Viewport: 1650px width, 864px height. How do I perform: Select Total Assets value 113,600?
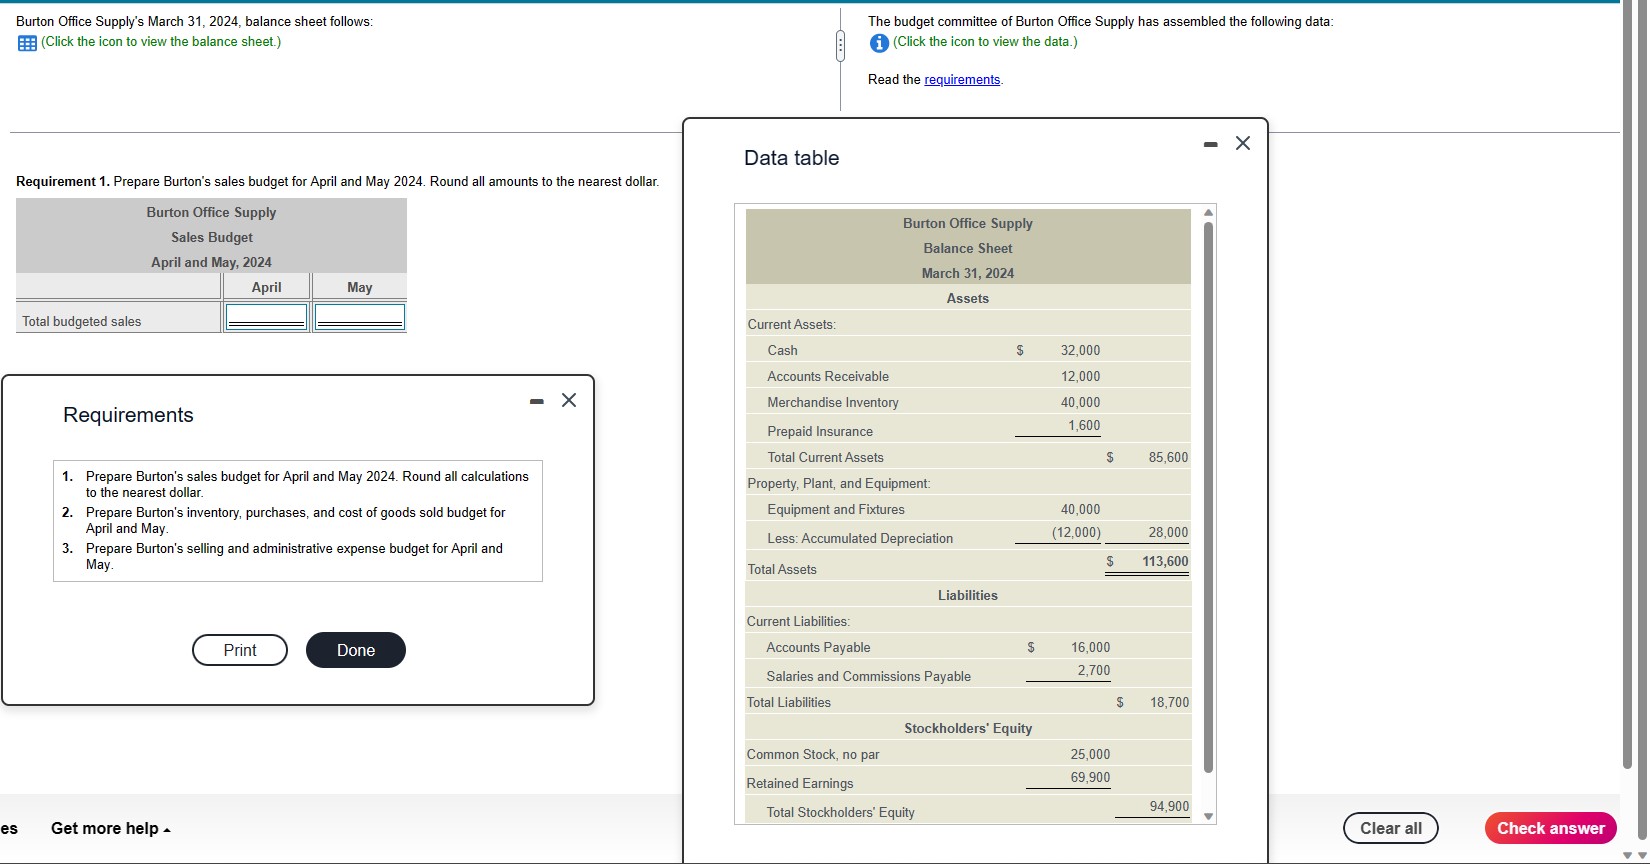(1166, 561)
